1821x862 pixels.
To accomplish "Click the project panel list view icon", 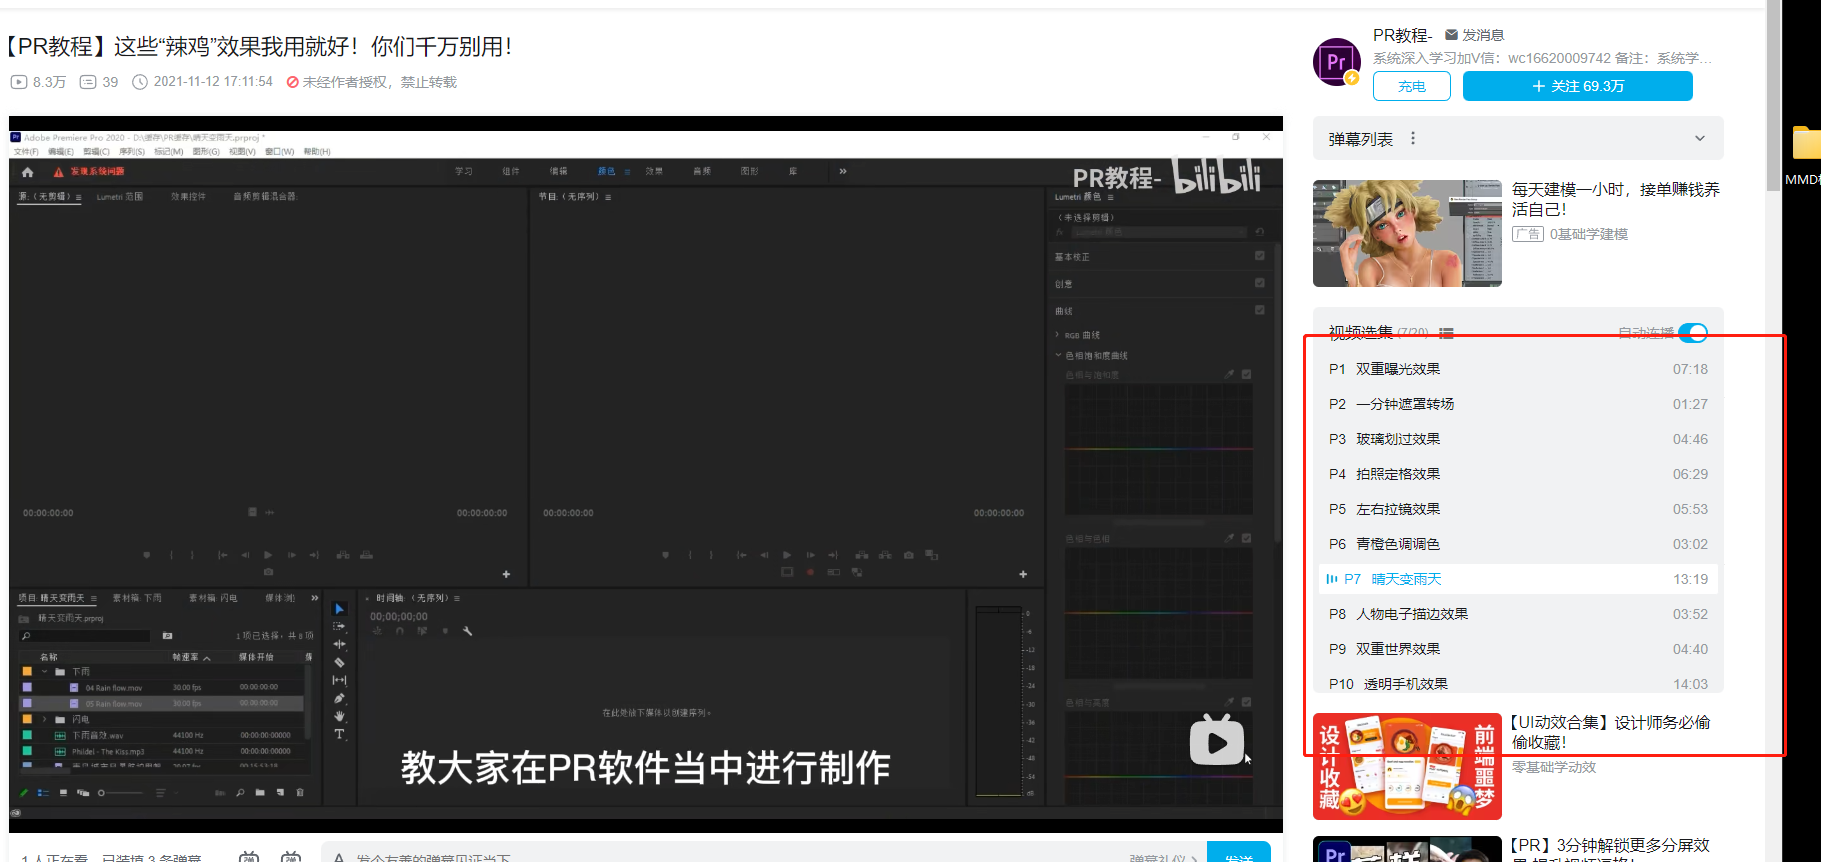I will [x=42, y=792].
